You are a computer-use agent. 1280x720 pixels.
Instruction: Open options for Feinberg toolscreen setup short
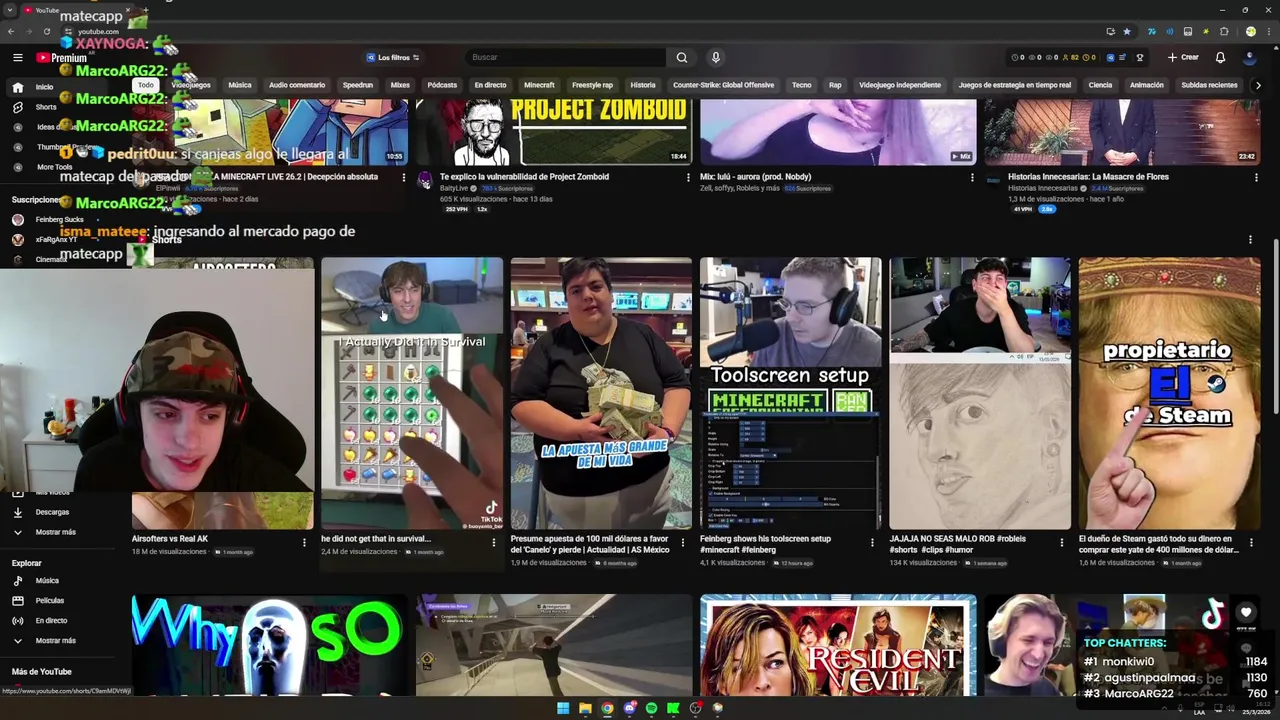point(873,542)
